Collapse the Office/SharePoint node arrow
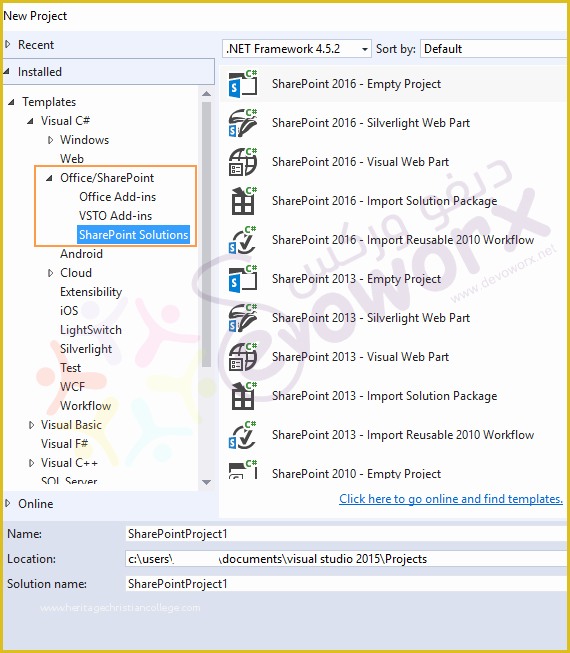This screenshot has width=570, height=653. point(50,178)
